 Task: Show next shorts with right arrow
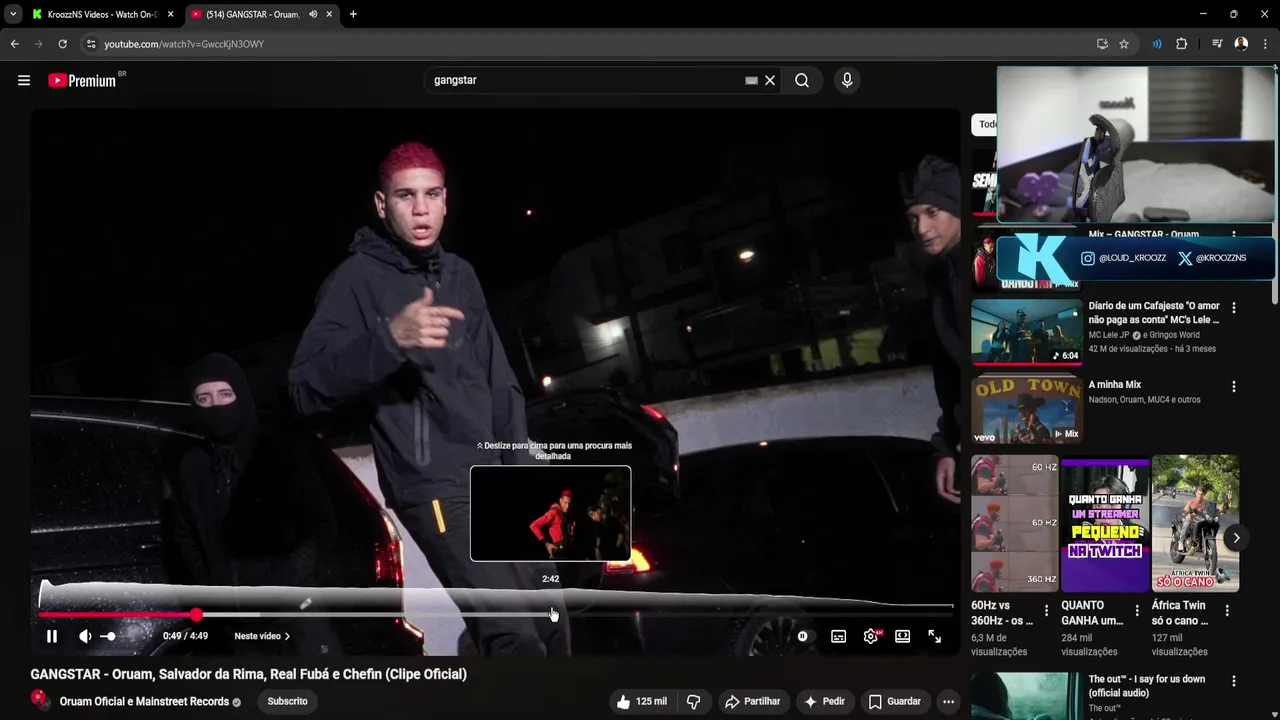pos(1236,538)
